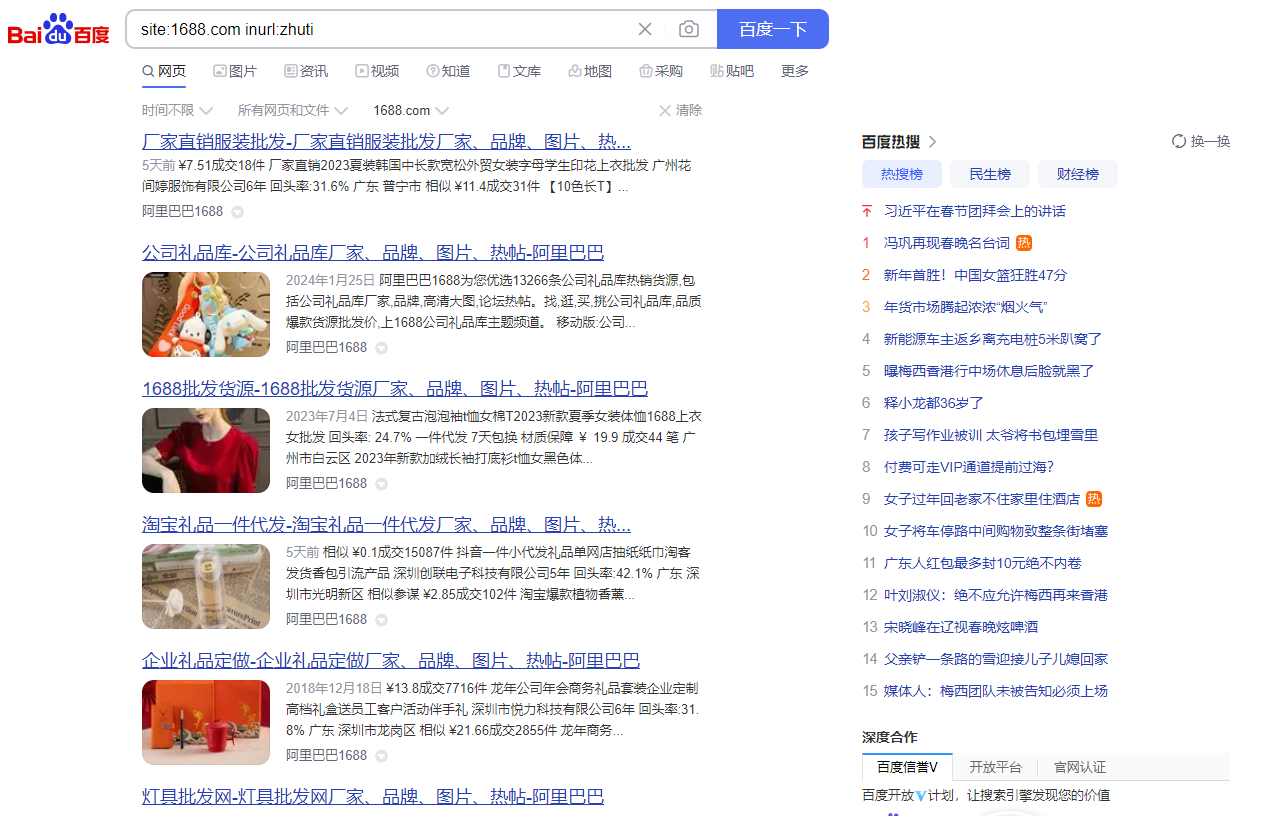The image size is (1265, 816).
Task: Click the 阿里巴巴1688 source under 厂家直销服装批发
Action: 183,212
